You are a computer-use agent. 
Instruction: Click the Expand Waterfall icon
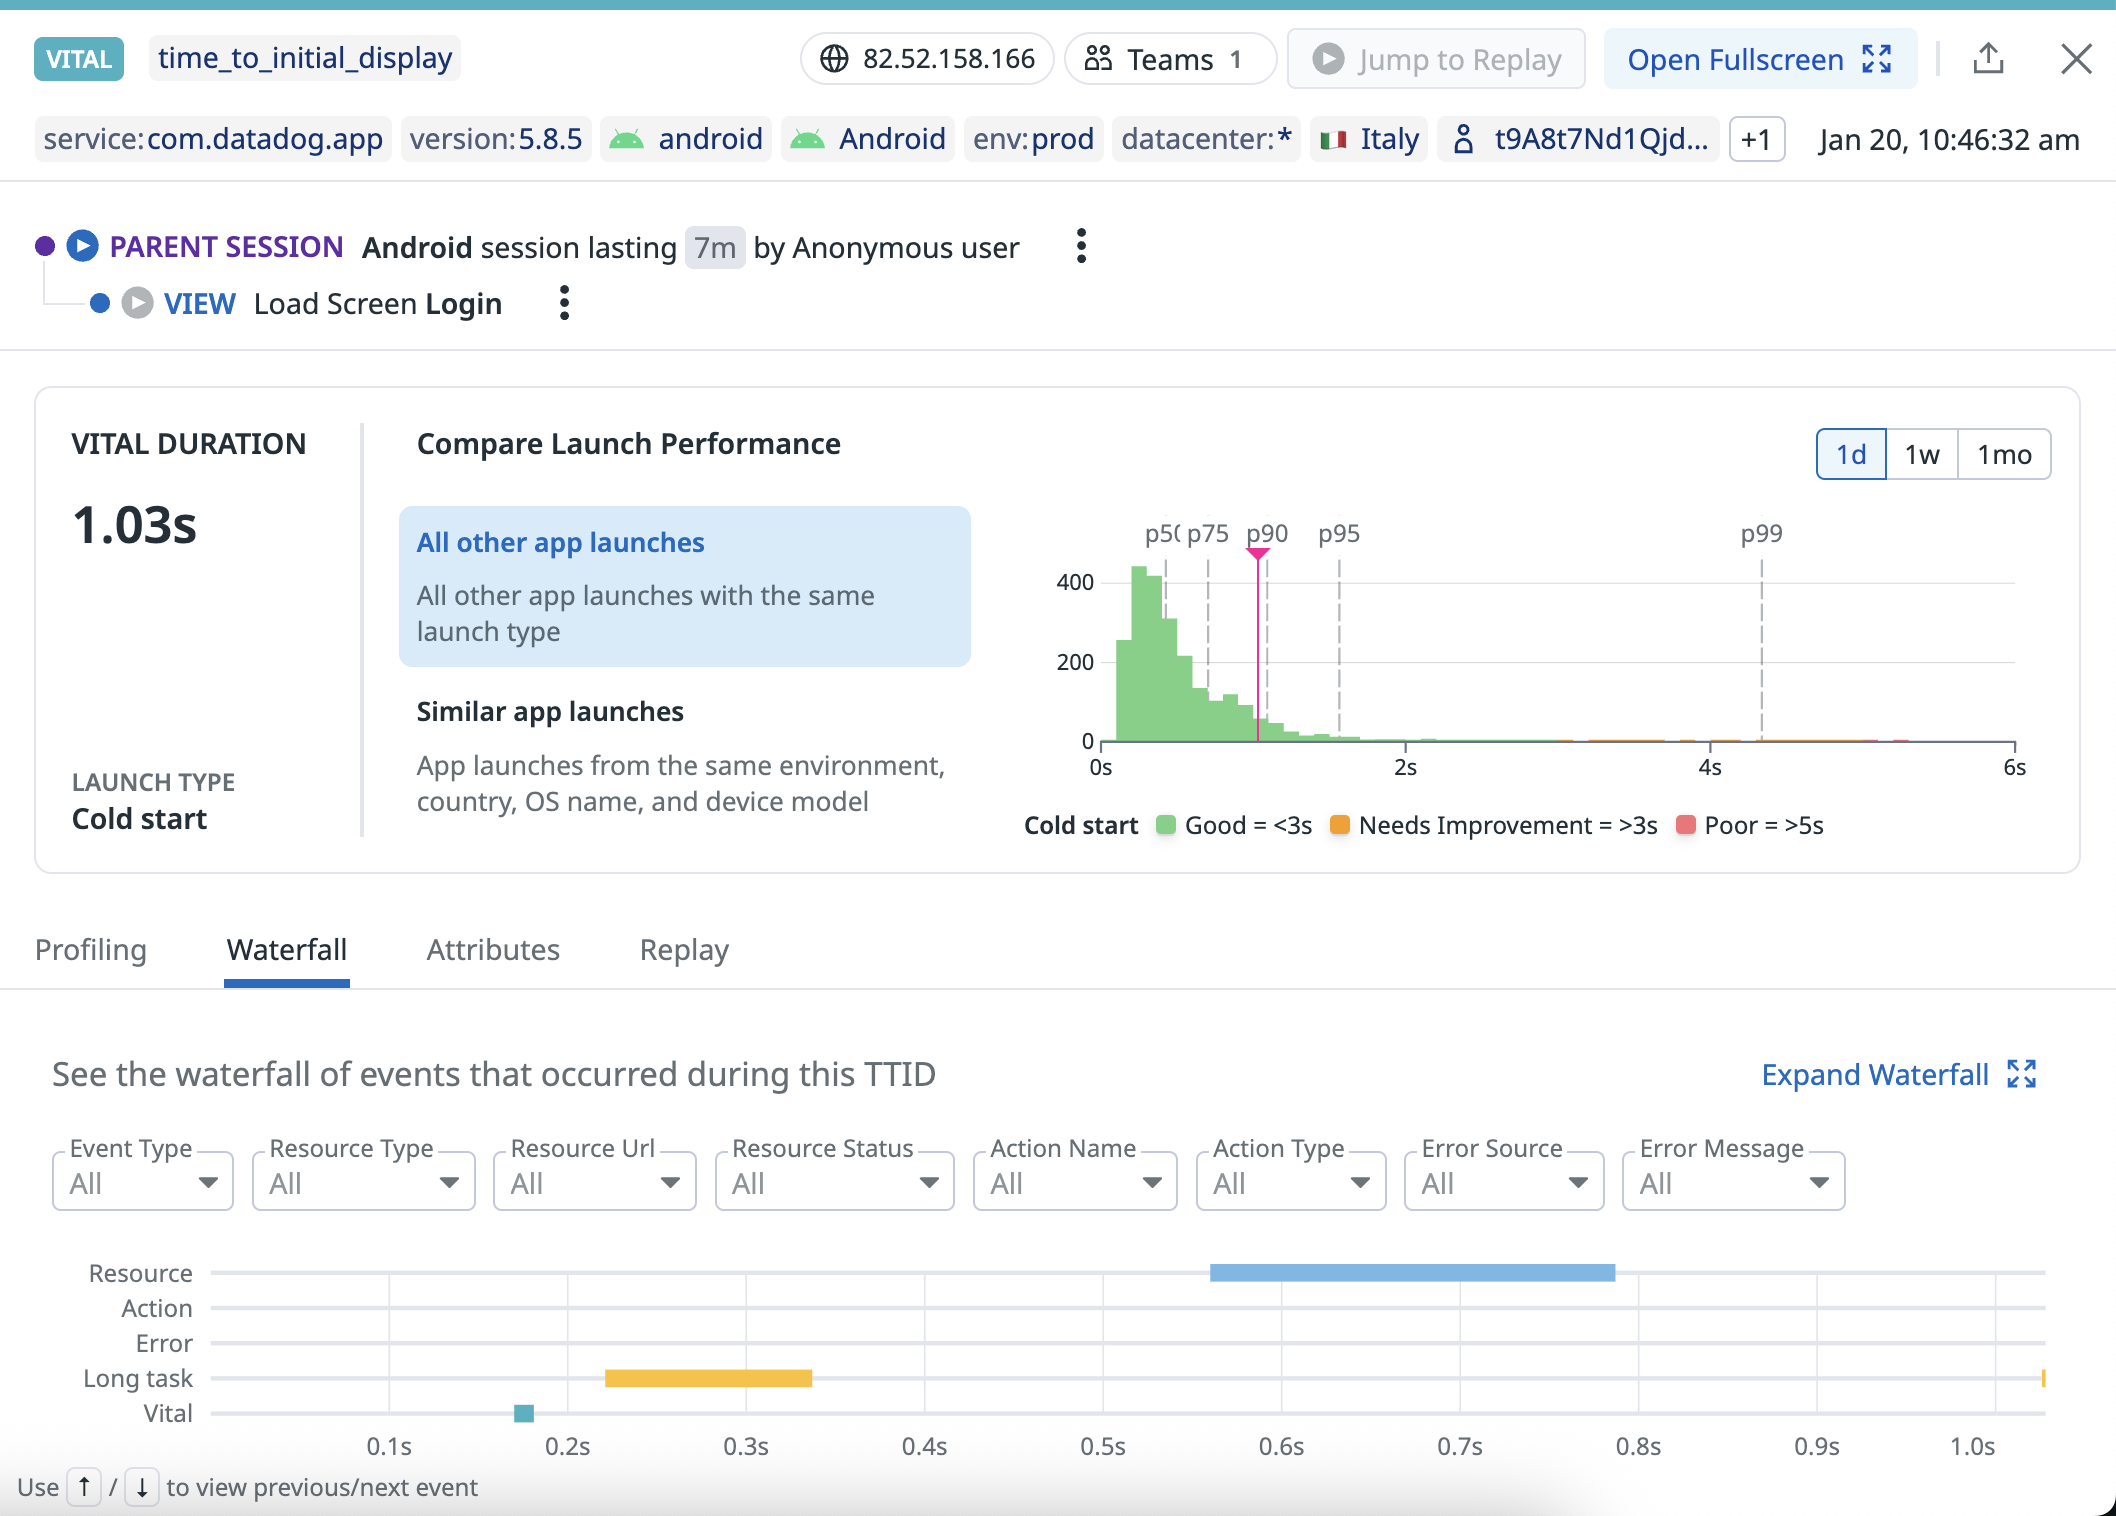click(x=2021, y=1074)
